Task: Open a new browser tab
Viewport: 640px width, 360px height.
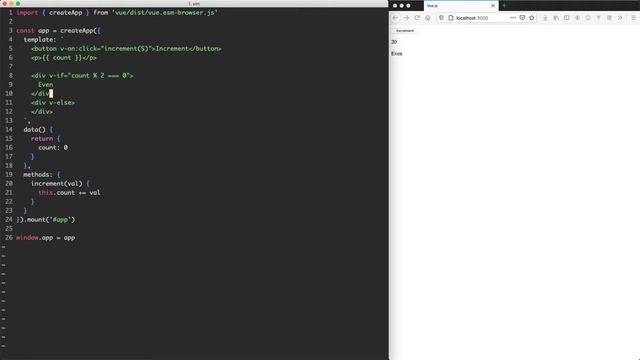Action: [504, 6]
